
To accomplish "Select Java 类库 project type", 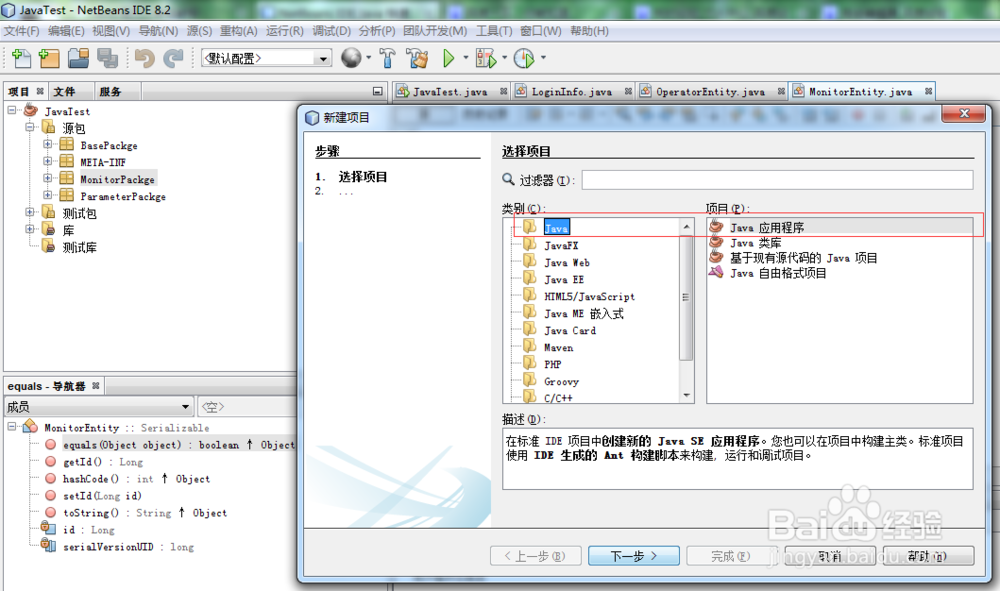I will (x=755, y=243).
